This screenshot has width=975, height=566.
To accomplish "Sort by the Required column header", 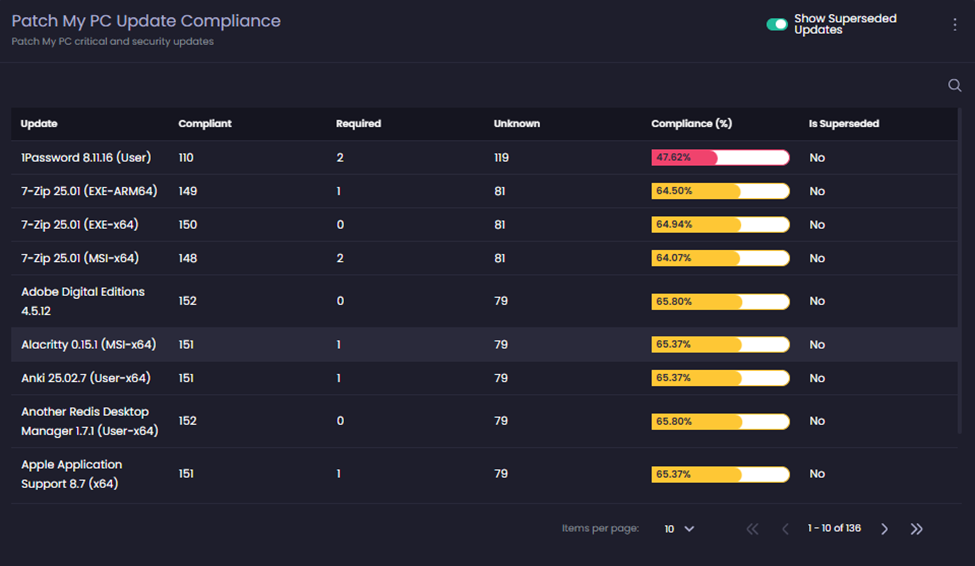I will point(358,123).
